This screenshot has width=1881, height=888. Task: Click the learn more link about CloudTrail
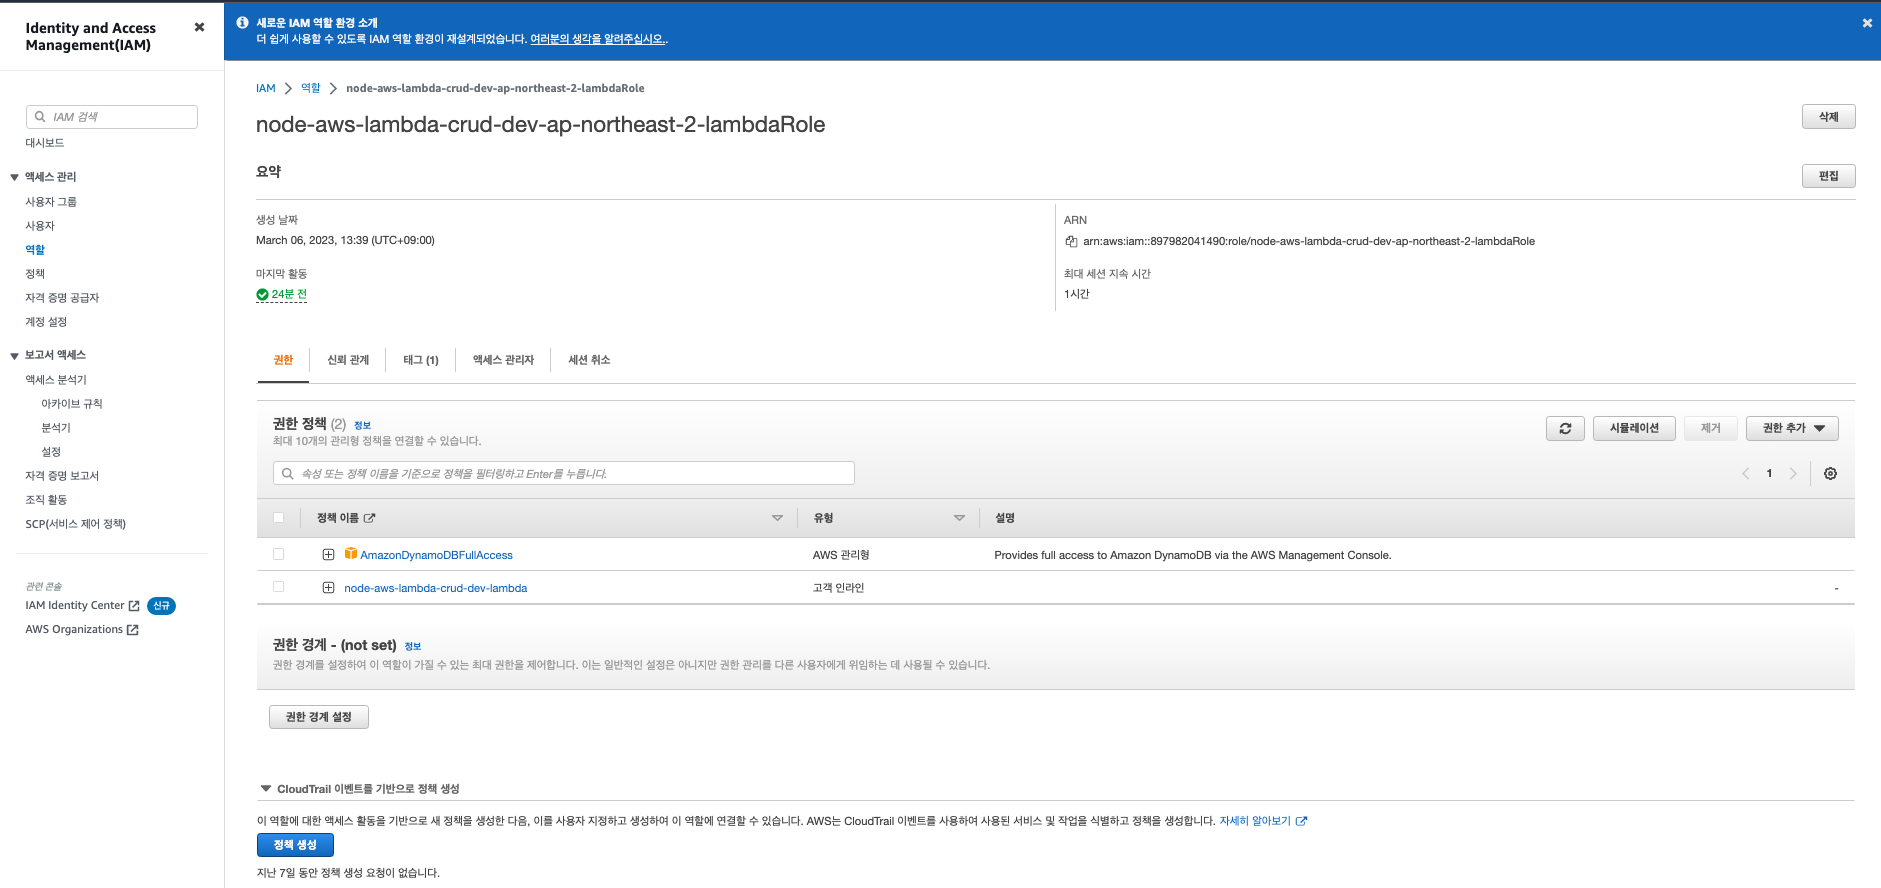pyautogui.click(x=1255, y=821)
